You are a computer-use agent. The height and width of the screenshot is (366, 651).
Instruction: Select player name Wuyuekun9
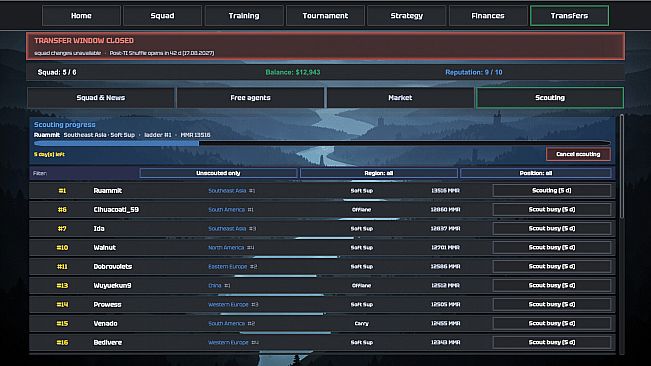(112, 285)
